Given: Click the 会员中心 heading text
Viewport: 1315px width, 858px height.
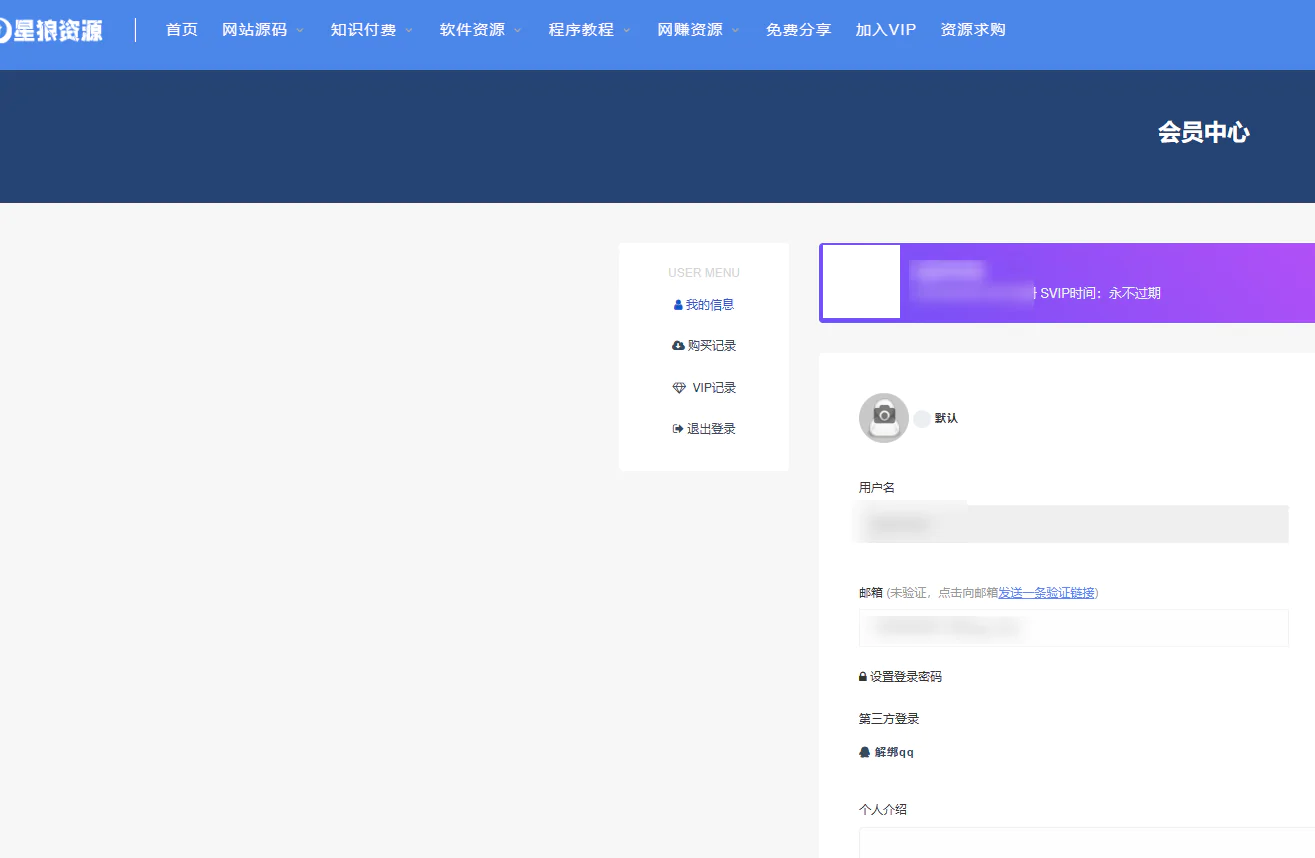Looking at the screenshot, I should click(x=1204, y=133).
